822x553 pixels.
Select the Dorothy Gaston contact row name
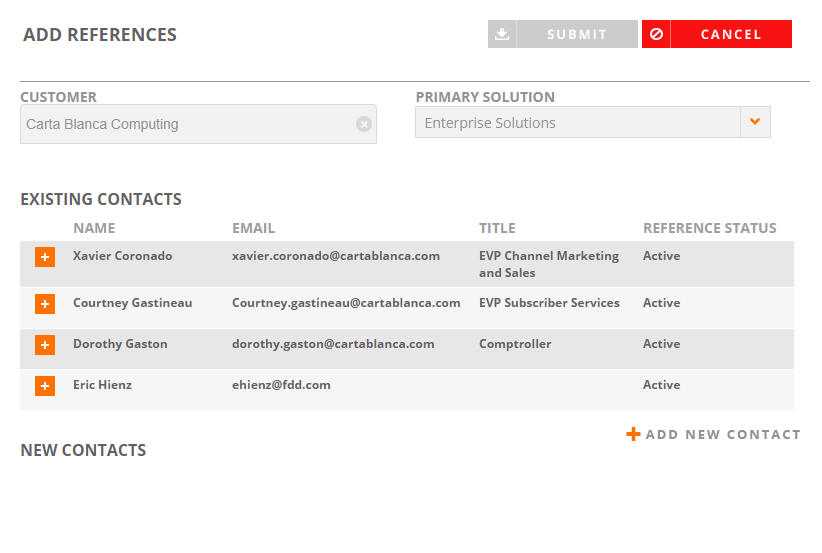click(x=121, y=344)
